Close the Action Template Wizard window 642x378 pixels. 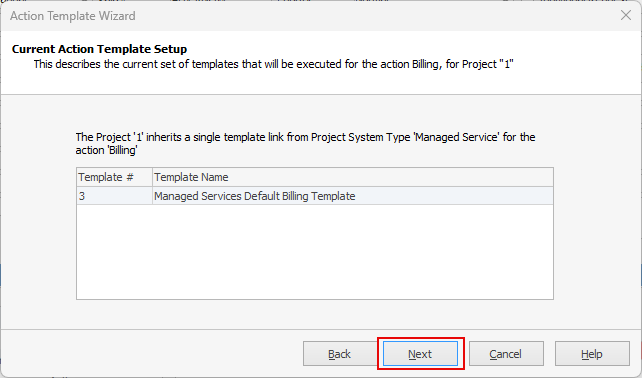pos(626,16)
